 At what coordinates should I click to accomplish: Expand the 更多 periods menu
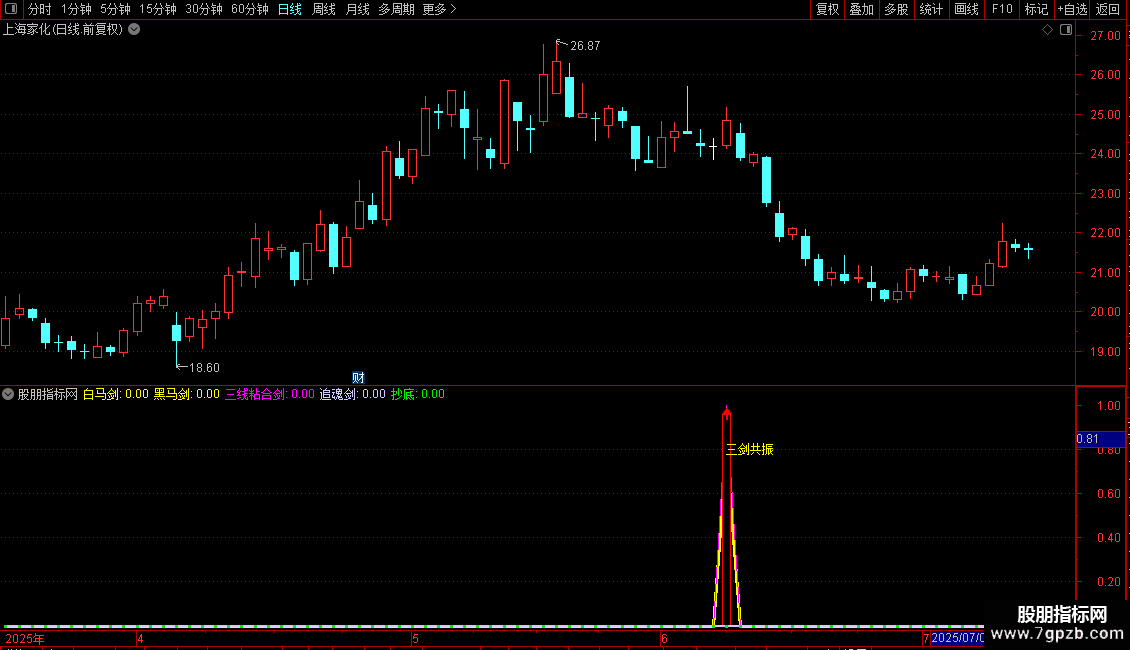pos(439,9)
